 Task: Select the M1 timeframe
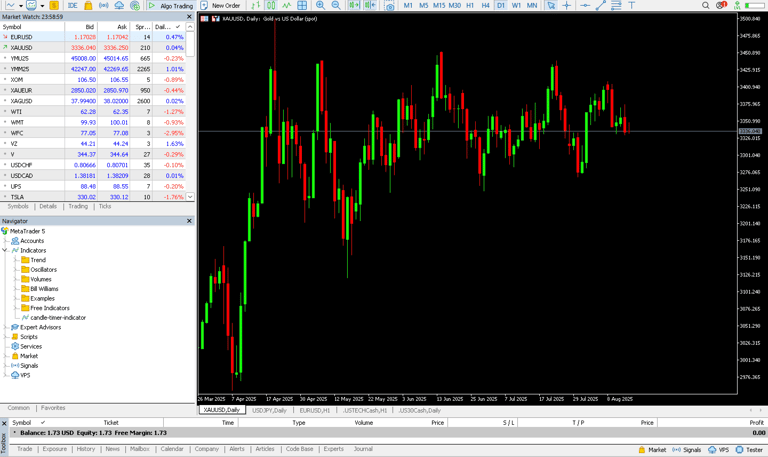click(x=408, y=5)
